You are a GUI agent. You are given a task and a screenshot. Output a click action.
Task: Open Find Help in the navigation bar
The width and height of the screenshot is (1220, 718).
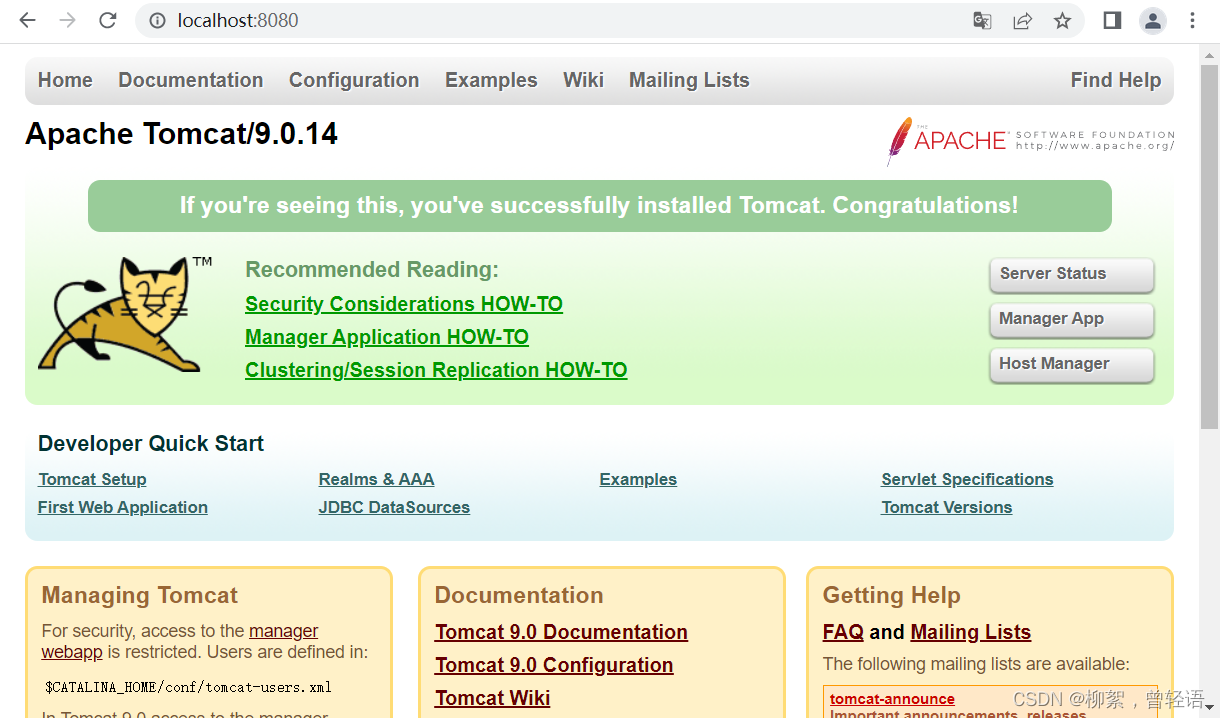pyautogui.click(x=1116, y=80)
